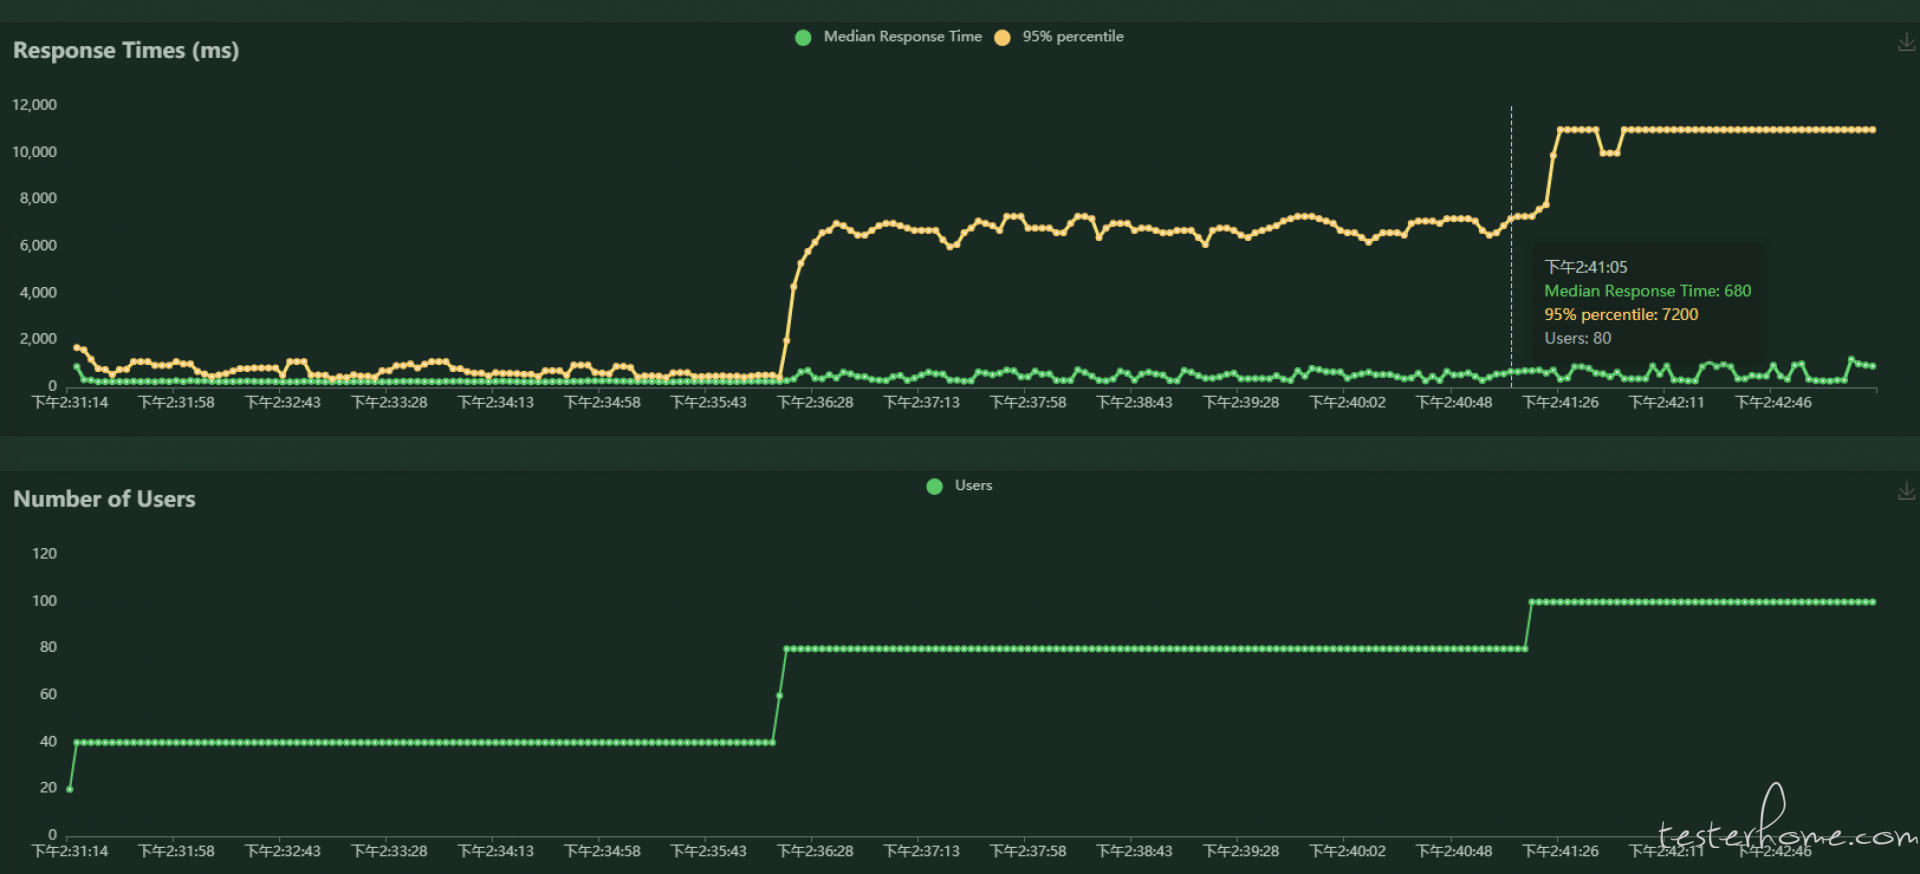1920x874 pixels.
Task: Select the 40 label on Users y-axis
Action: coord(48,741)
